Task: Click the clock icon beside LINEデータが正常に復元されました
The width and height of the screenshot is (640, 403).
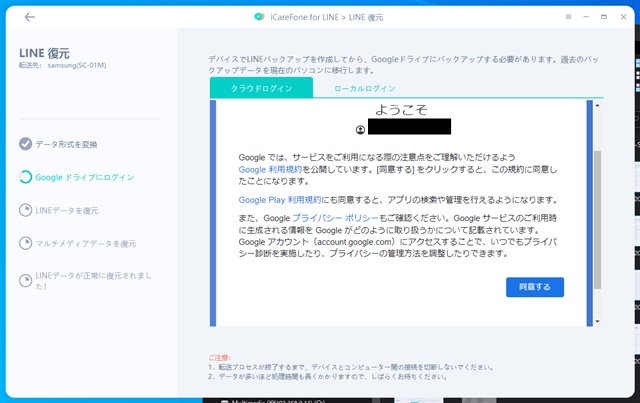Action: pyautogui.click(x=25, y=281)
